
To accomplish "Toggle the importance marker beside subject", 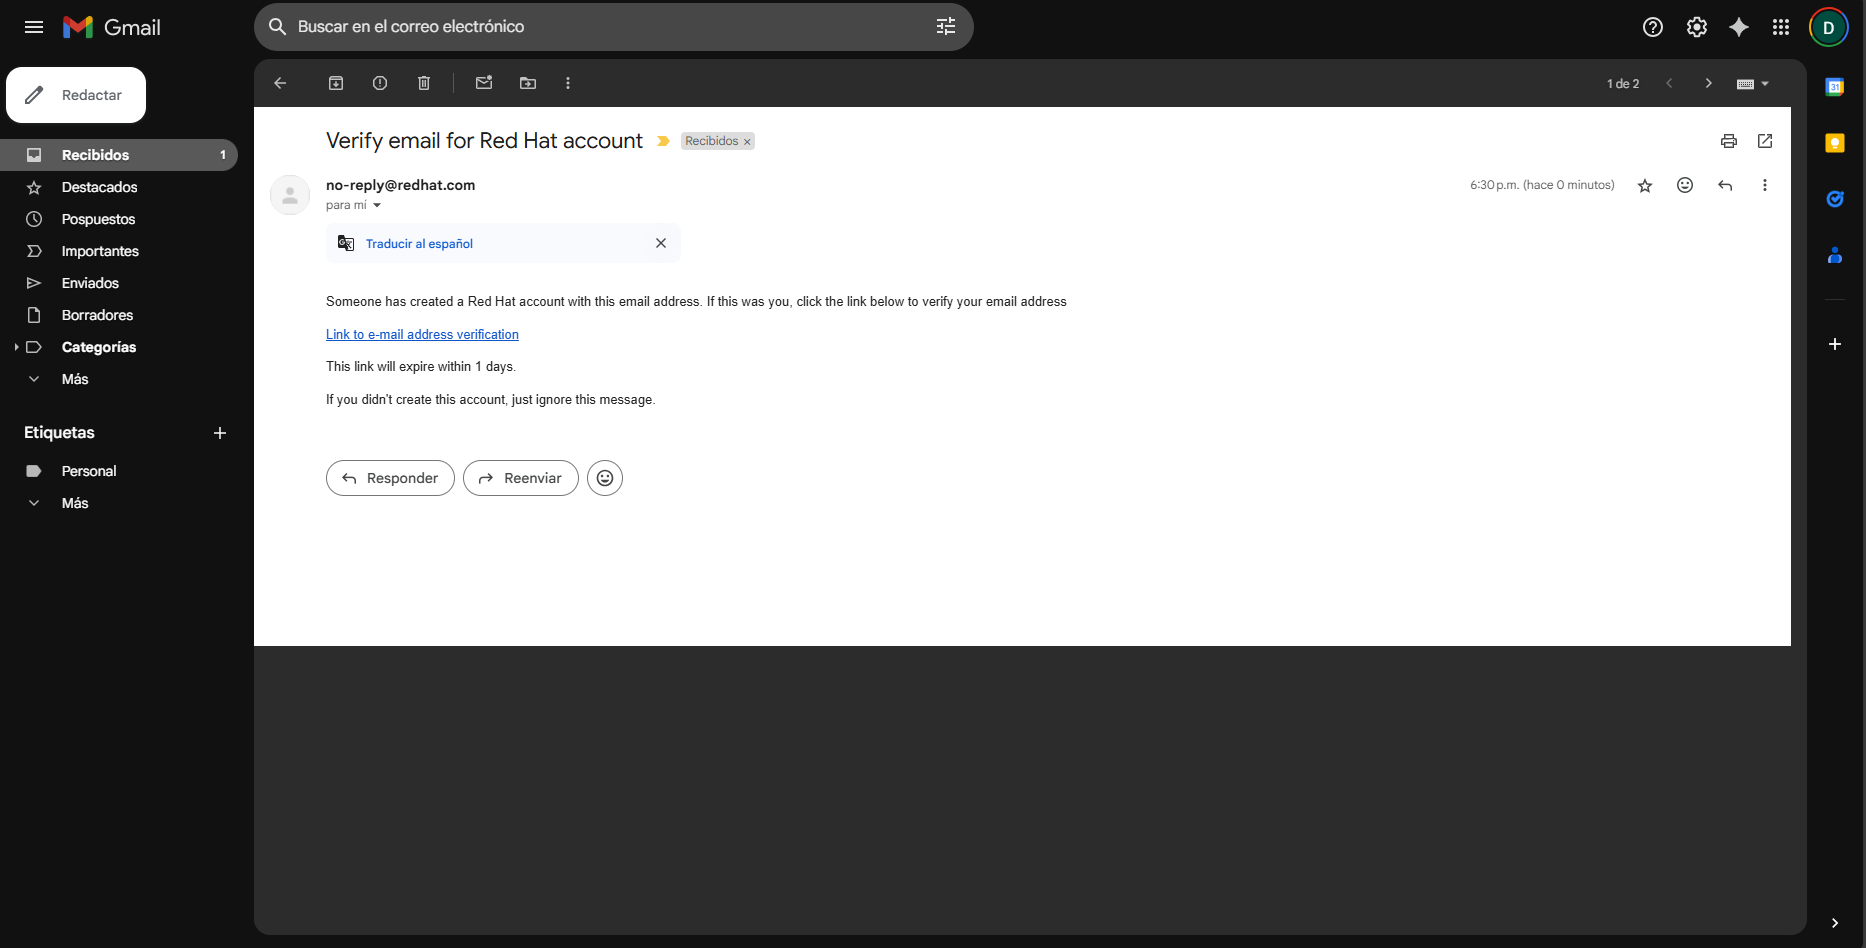I will [663, 141].
